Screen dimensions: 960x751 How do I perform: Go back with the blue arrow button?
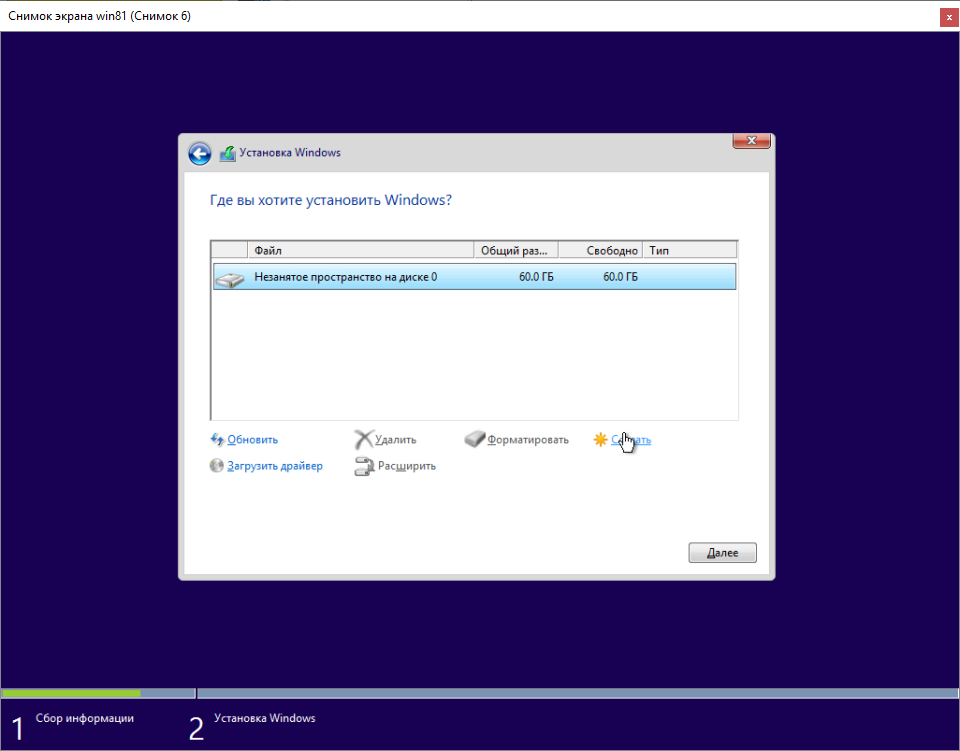[200, 153]
